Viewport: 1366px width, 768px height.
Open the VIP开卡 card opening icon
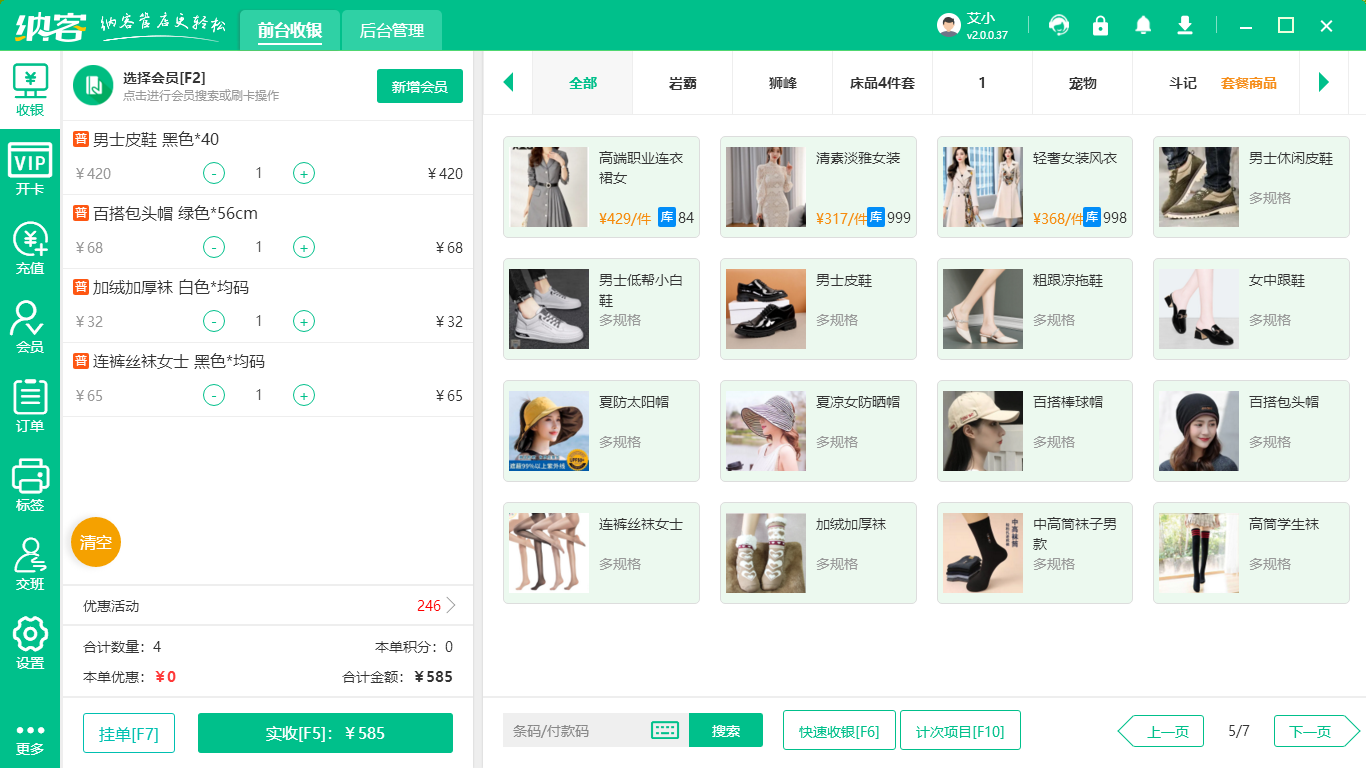pyautogui.click(x=29, y=162)
